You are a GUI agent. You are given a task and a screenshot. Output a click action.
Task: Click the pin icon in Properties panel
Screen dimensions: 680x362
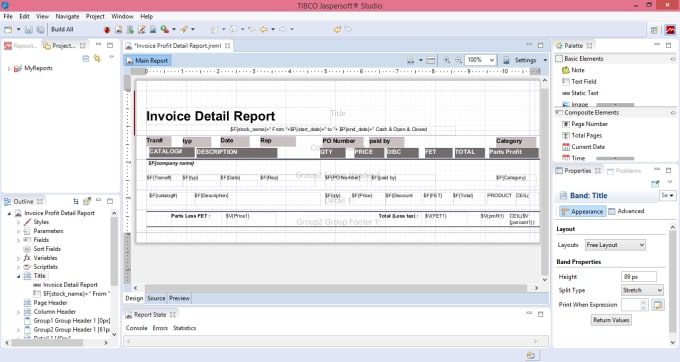[x=655, y=183]
